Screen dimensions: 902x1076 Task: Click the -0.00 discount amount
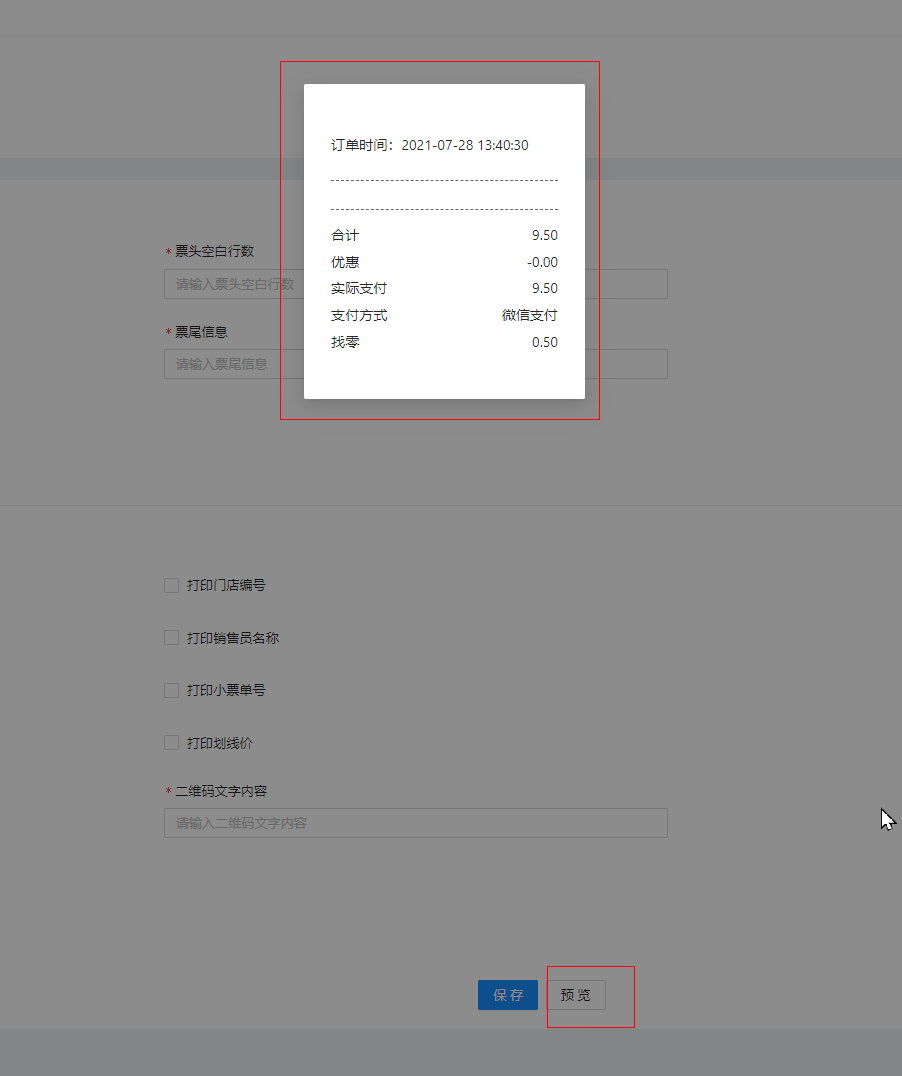tap(542, 262)
